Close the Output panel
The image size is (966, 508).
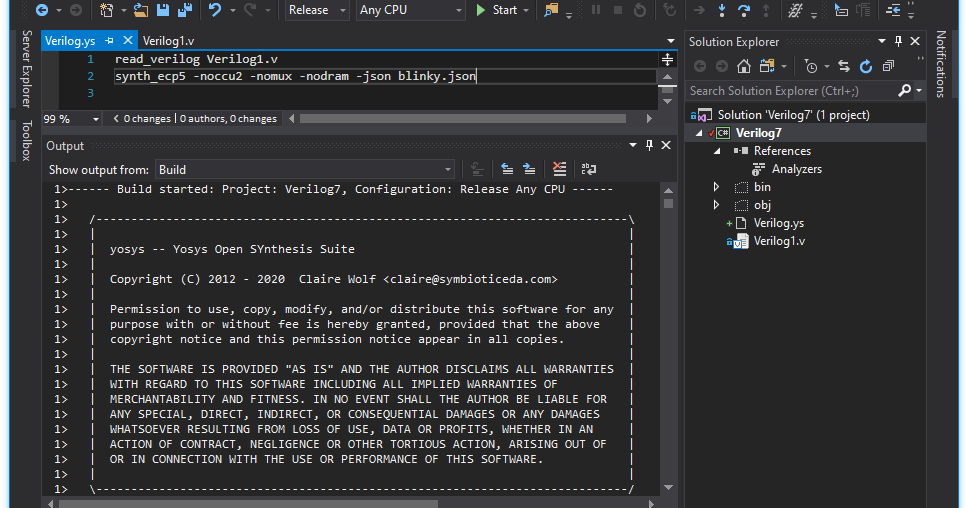point(666,145)
